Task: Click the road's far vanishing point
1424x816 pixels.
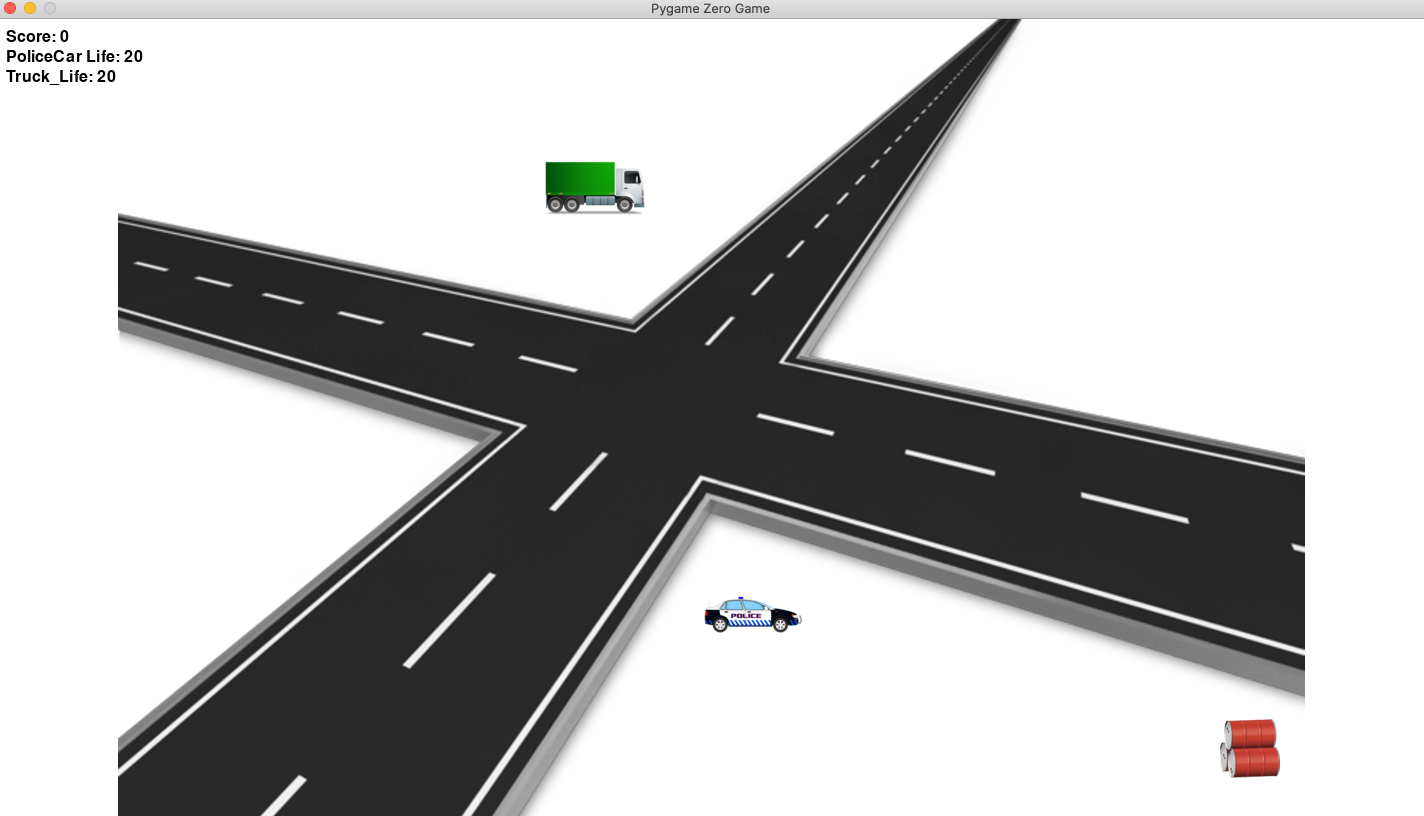Action: coord(1008,22)
